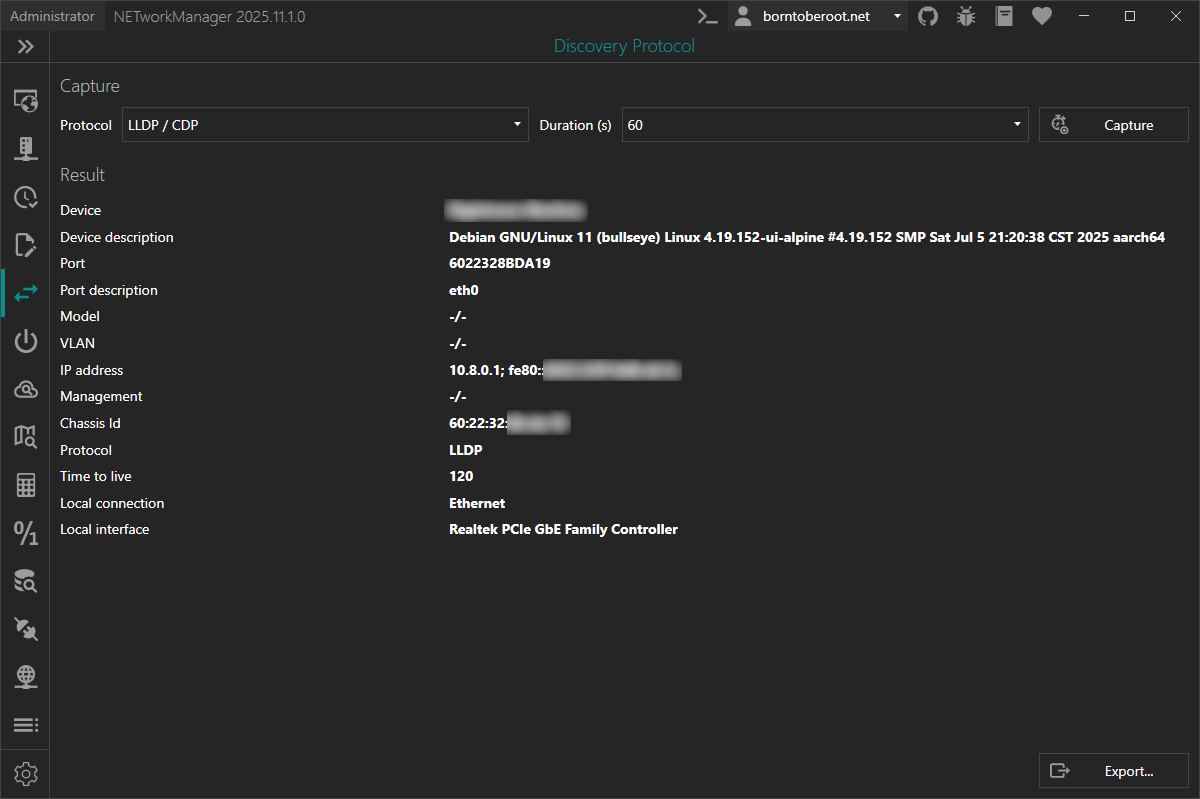
Task: Open Listeners globe icon in sidebar
Action: [x=26, y=677]
